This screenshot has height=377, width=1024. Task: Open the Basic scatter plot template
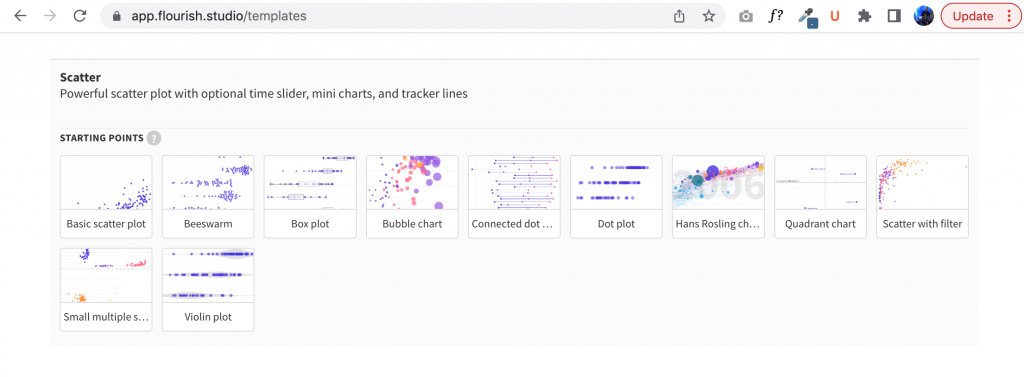click(106, 197)
